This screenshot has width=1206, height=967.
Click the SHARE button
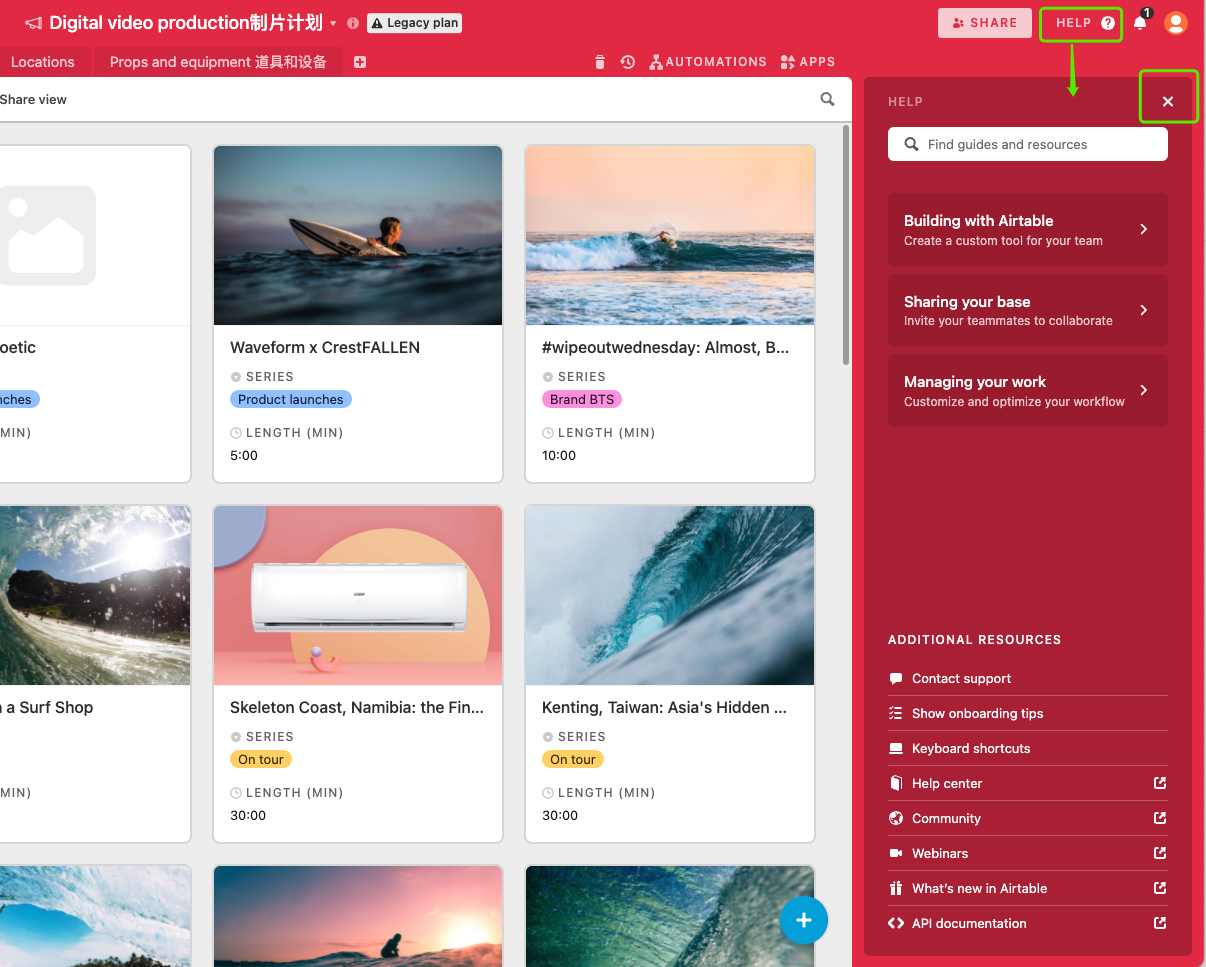click(984, 23)
